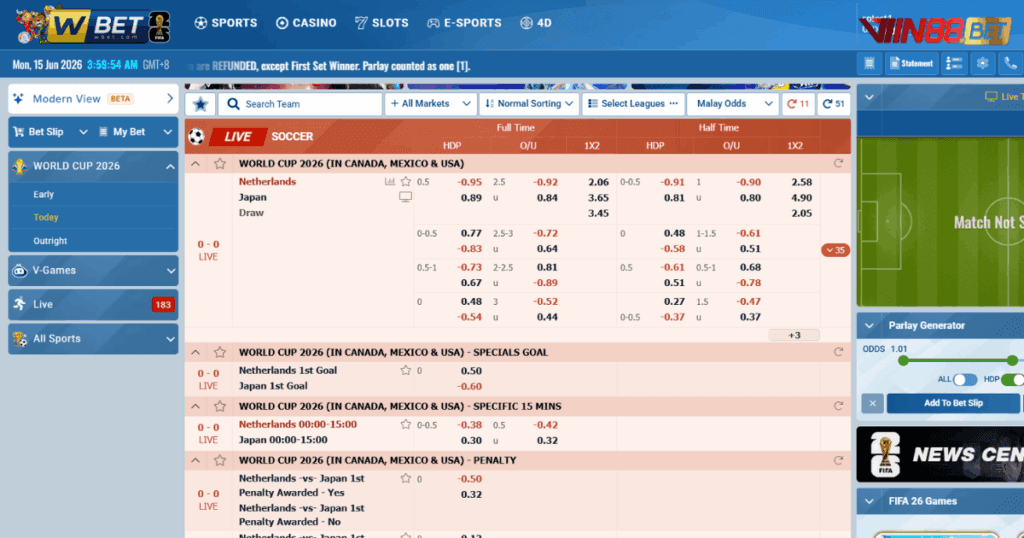Collapse the World Cup 2026 league section
The height and width of the screenshot is (538, 1024).
[x=195, y=163]
